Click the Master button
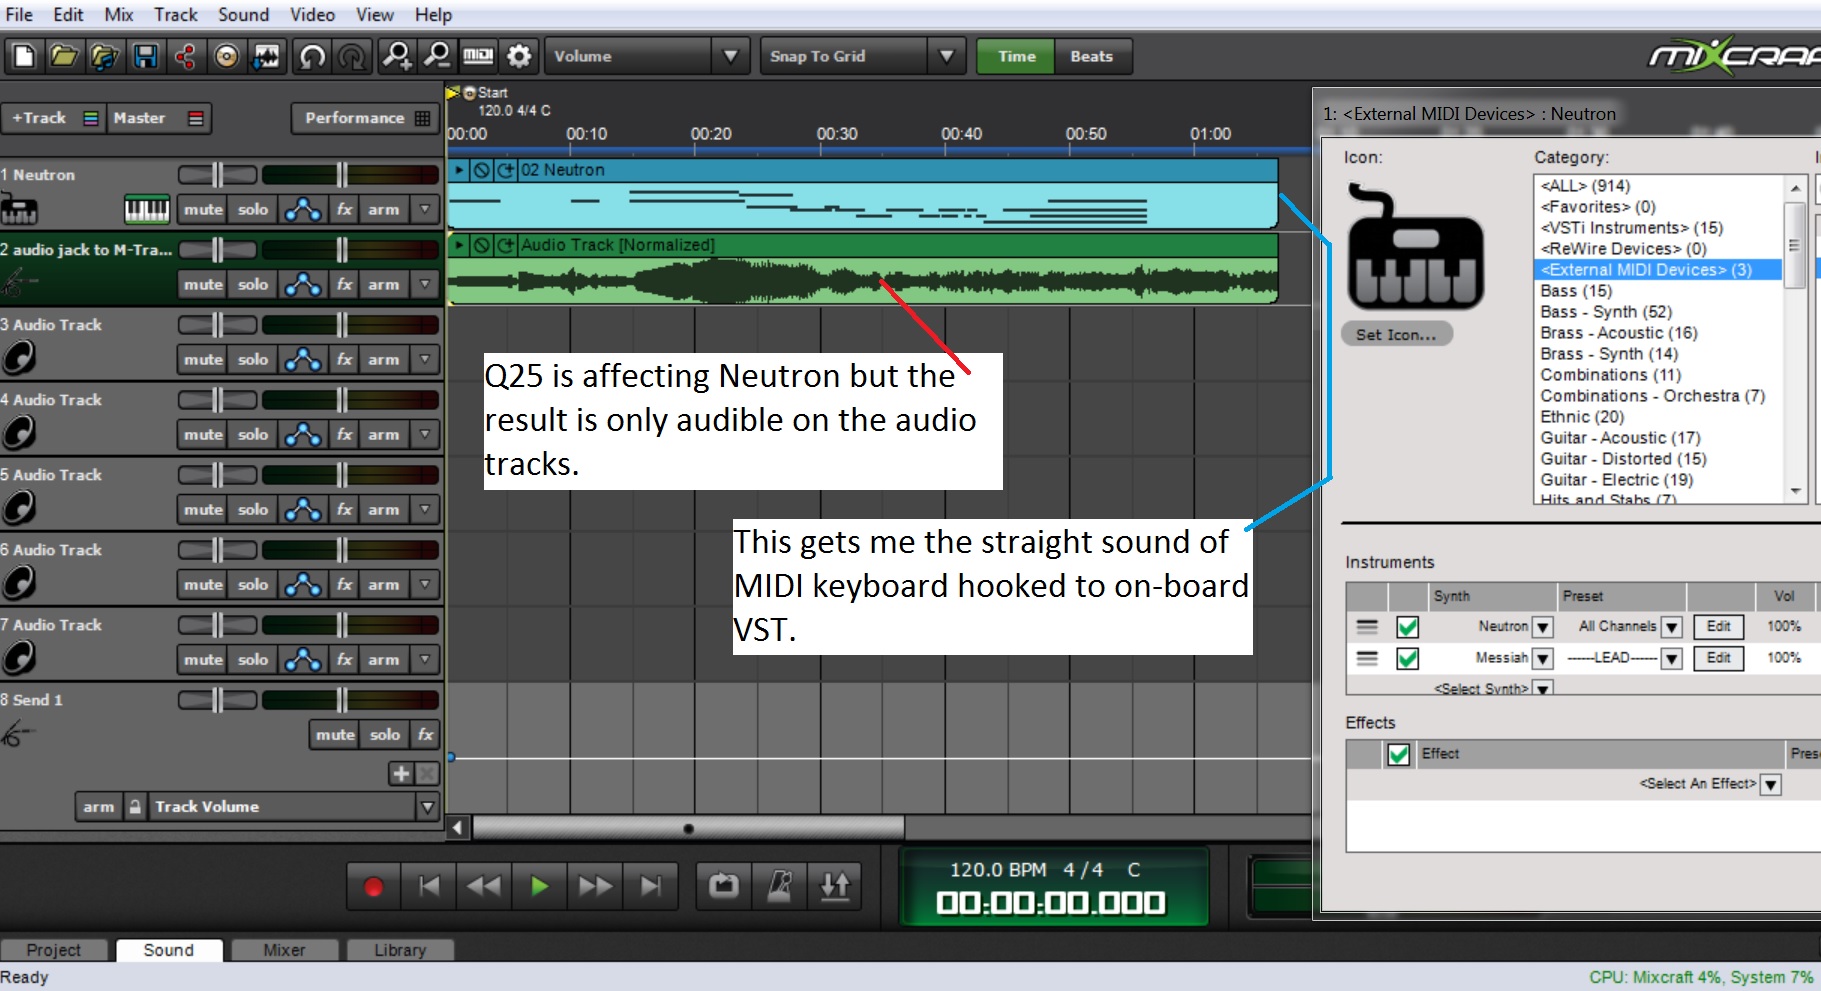1821x991 pixels. [x=158, y=118]
